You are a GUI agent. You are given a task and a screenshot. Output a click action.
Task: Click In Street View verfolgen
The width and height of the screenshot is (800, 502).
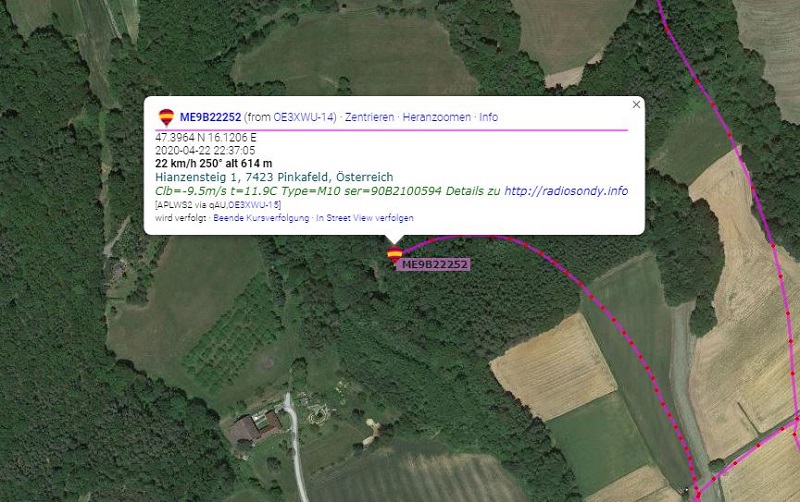(365, 218)
